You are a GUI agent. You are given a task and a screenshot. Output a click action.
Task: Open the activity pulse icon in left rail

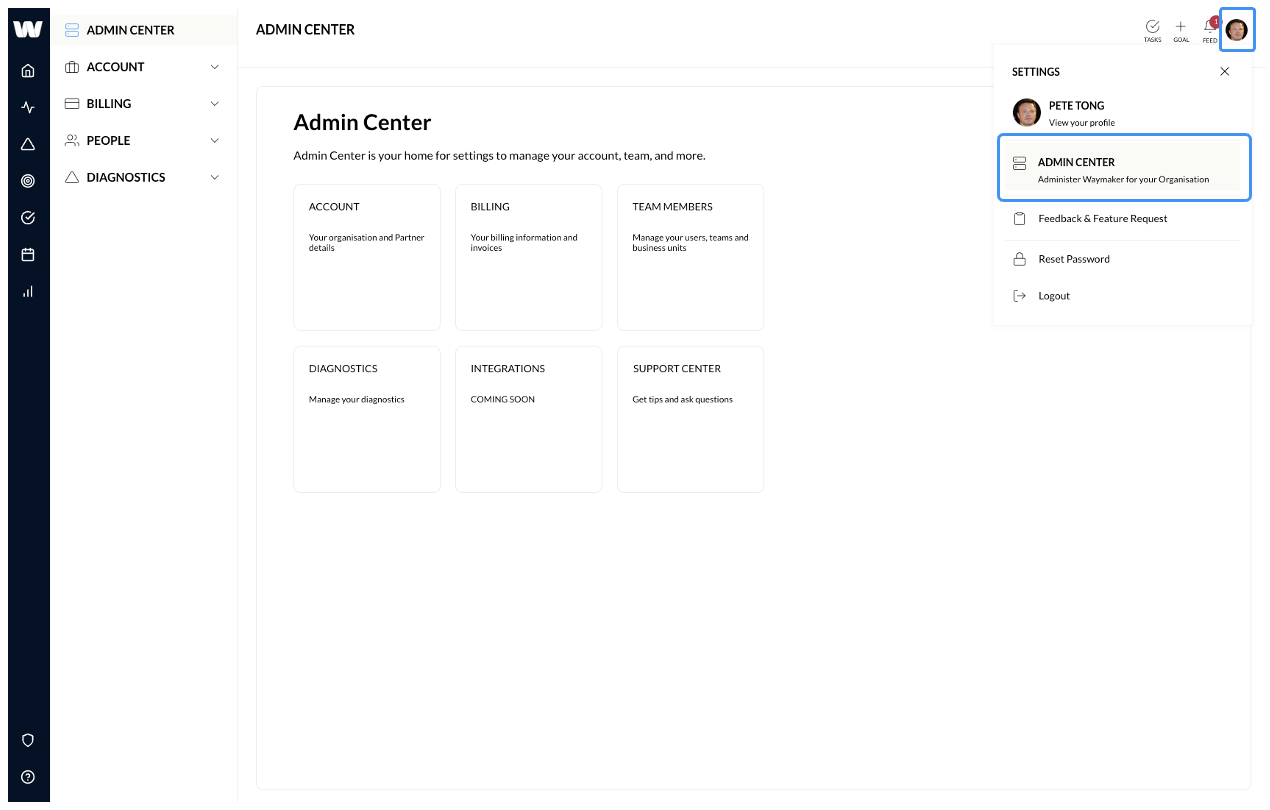28,107
